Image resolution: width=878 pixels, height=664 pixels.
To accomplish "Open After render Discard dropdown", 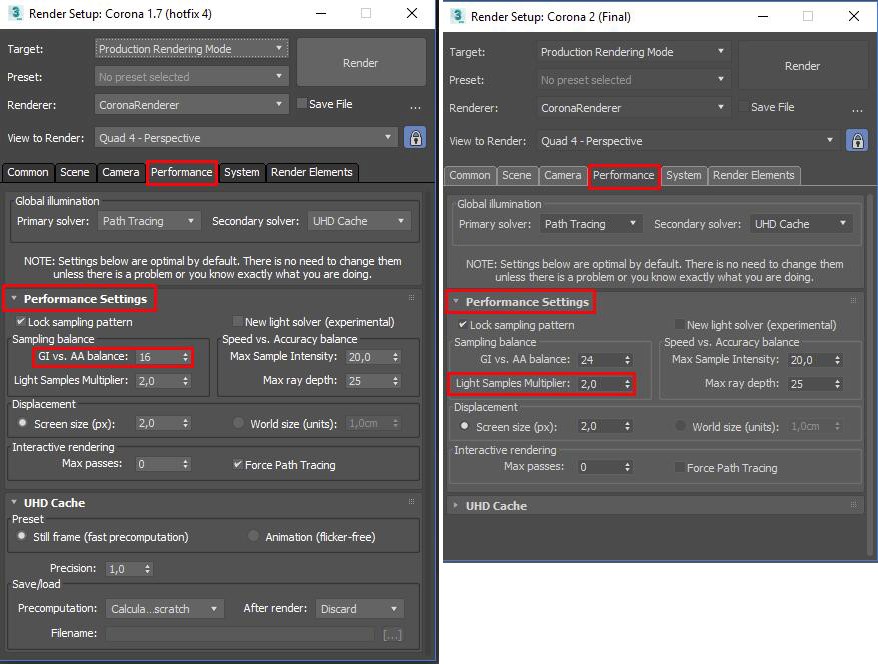I will (x=359, y=609).
